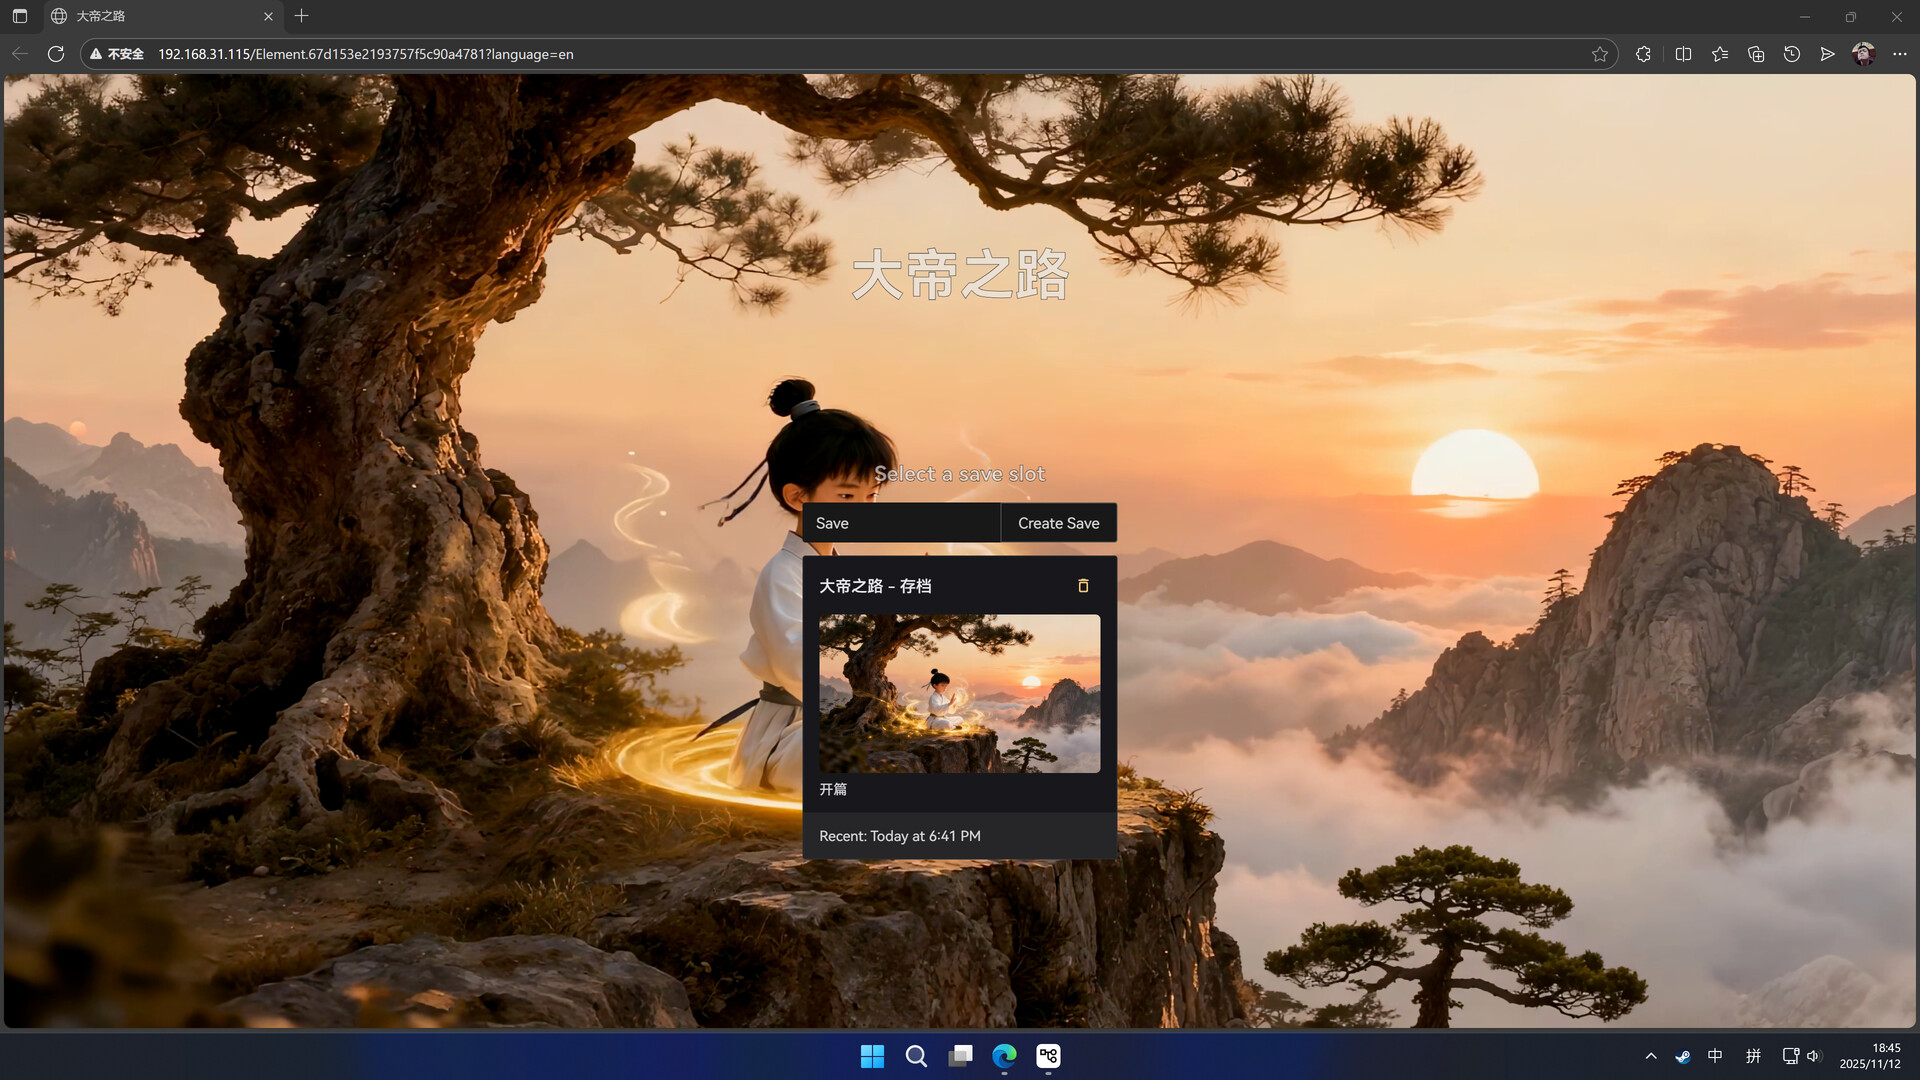Screen dimensions: 1920x1080
Task: Open Windows Search from the taskbar
Action: [x=916, y=1056]
